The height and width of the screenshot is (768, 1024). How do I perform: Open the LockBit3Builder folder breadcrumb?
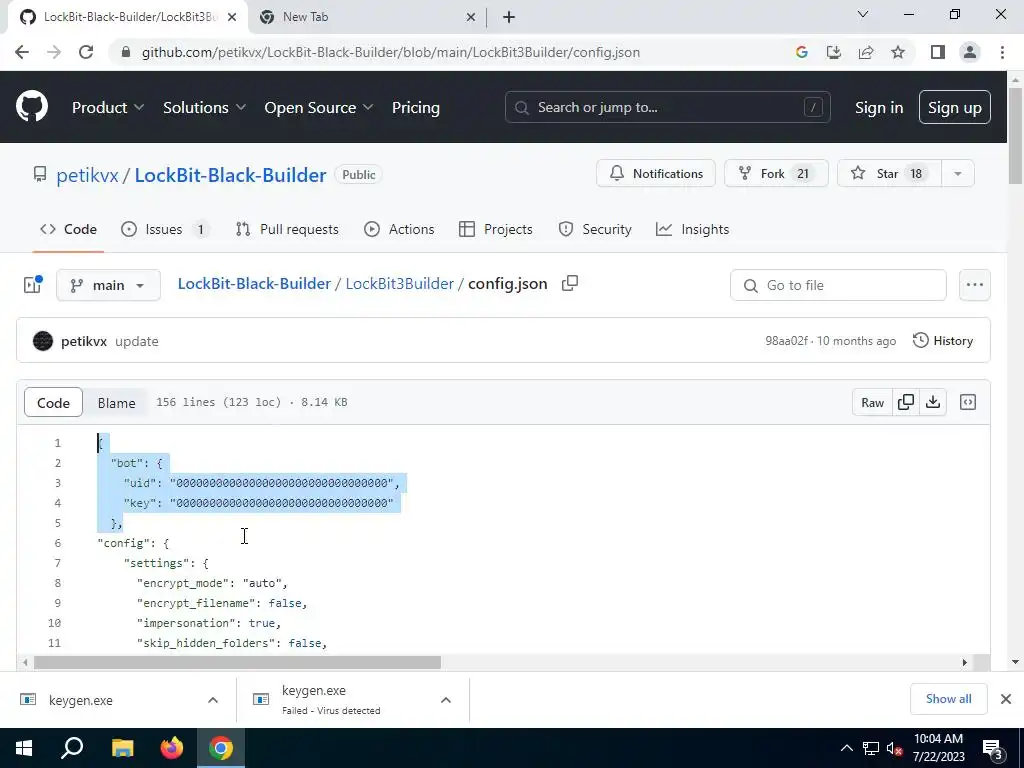pyautogui.click(x=399, y=283)
